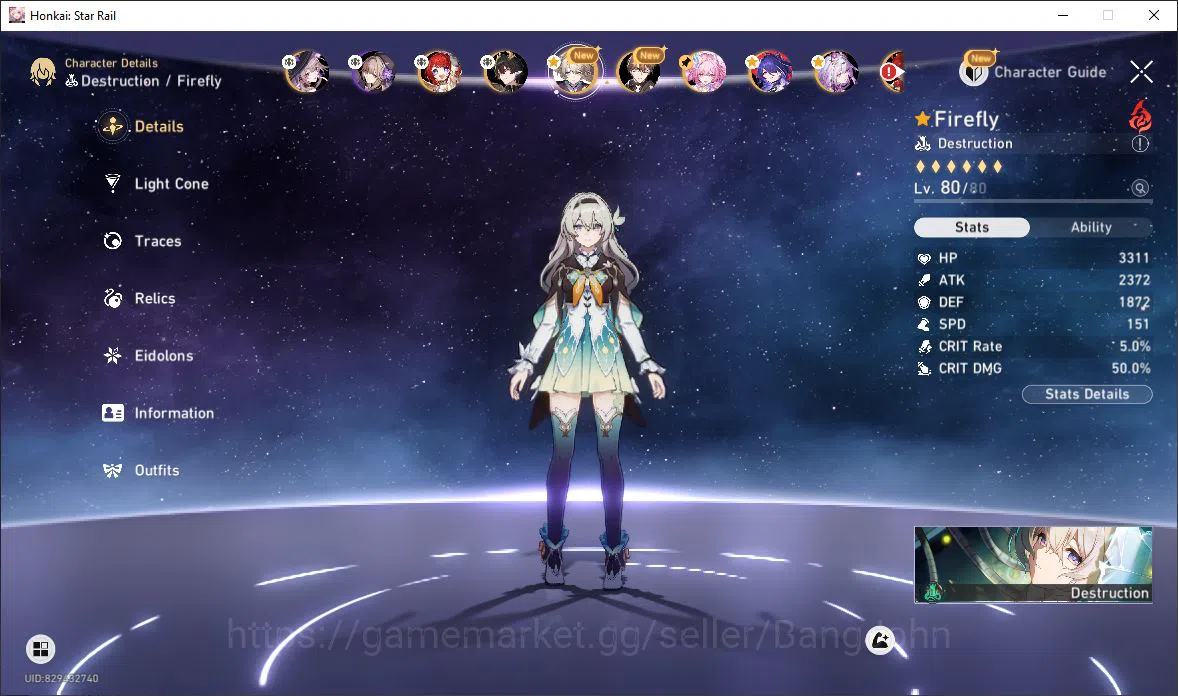Click the DEF value 1872

(1134, 302)
